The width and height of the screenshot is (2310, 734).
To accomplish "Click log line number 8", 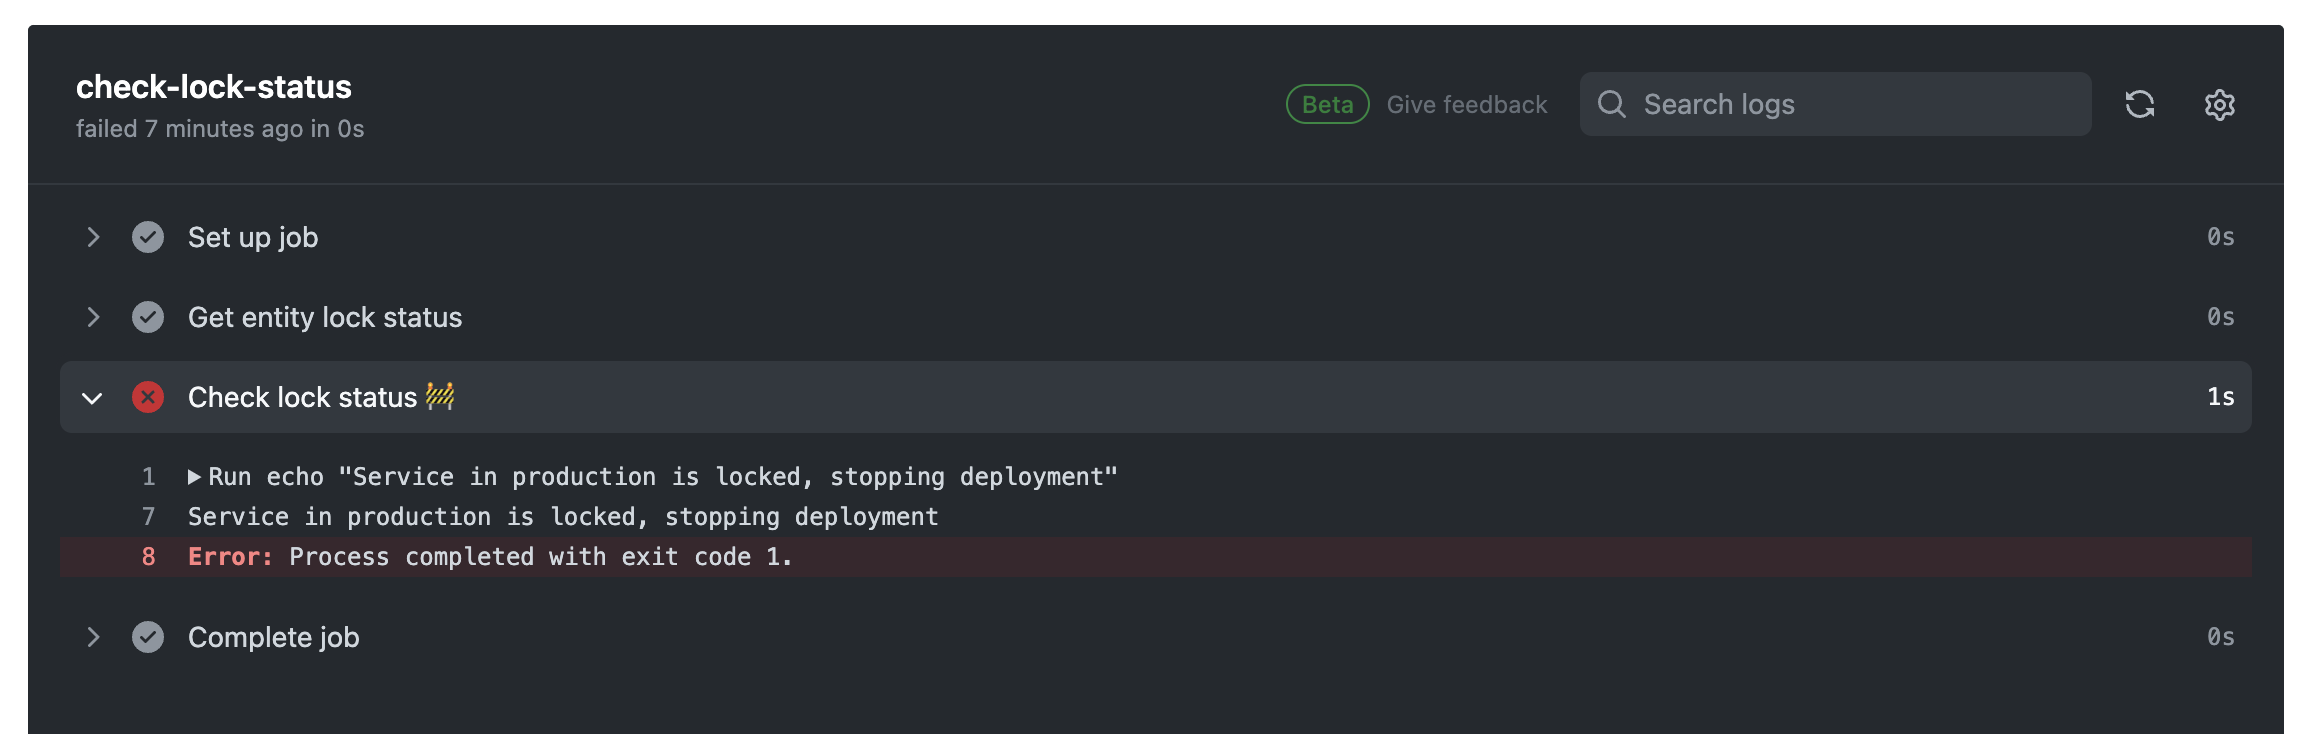I will point(148,557).
